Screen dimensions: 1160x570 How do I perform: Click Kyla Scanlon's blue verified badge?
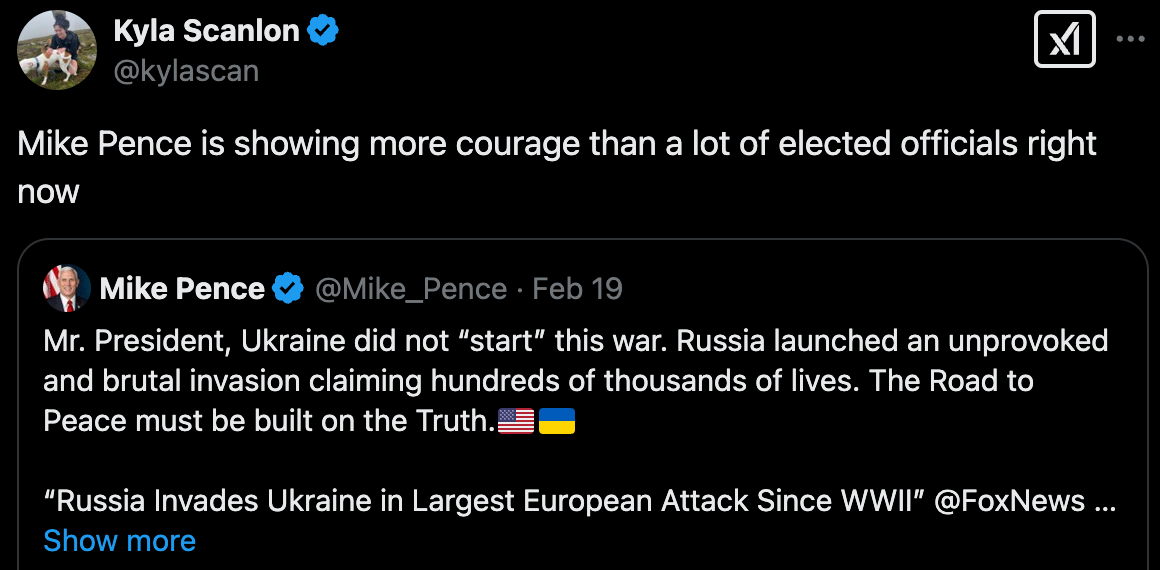[322, 31]
